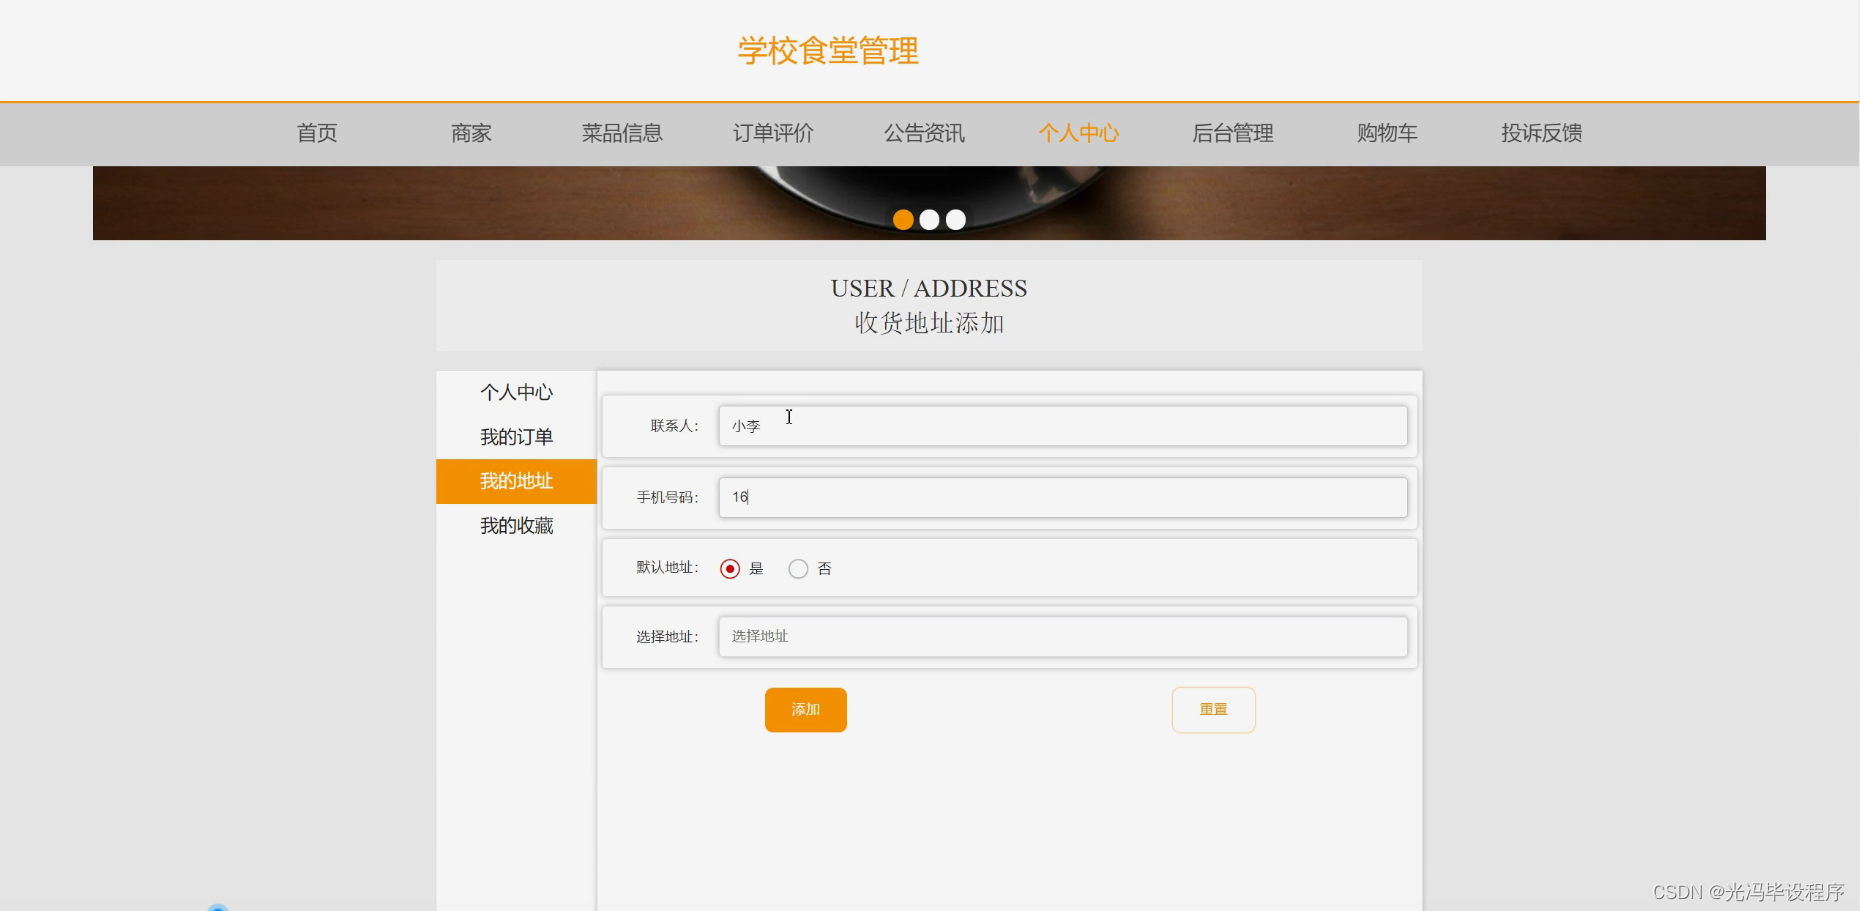Viewport: 1860px width, 911px height.
Task: Select 我的收藏 in the sidebar
Action: (516, 525)
